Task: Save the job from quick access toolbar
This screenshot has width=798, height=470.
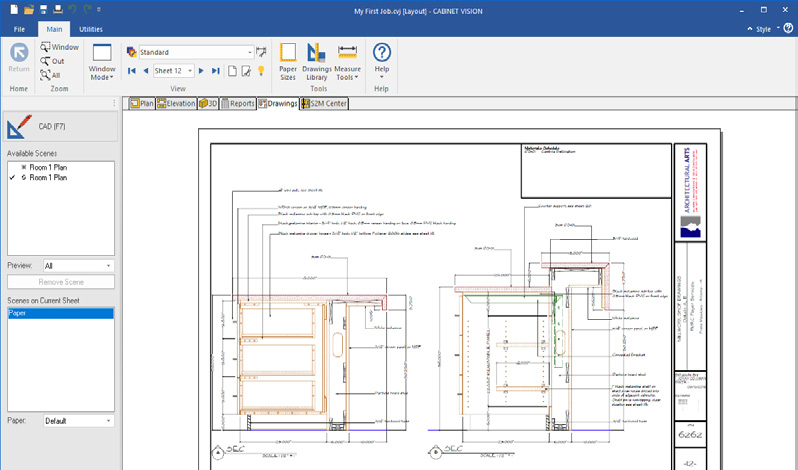Action: pyautogui.click(x=41, y=9)
